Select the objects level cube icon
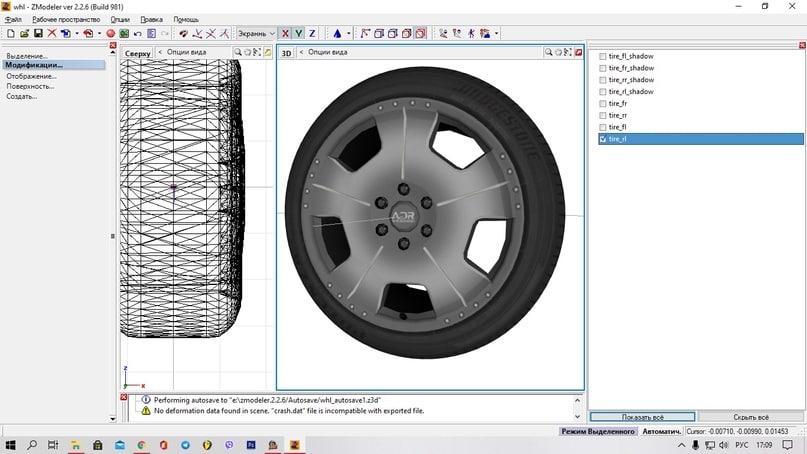This screenshot has height=454, width=807. 407,33
